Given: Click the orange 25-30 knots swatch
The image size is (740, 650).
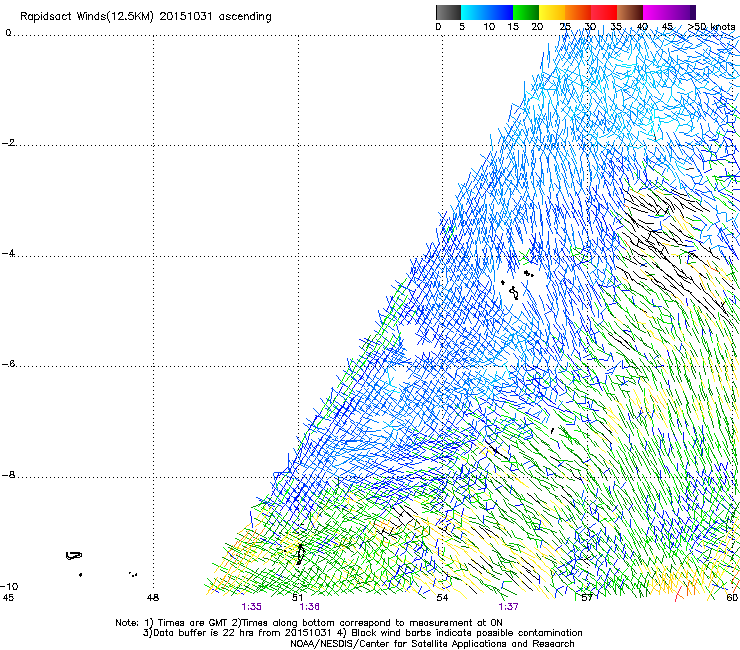Looking at the screenshot, I should coord(578,12).
